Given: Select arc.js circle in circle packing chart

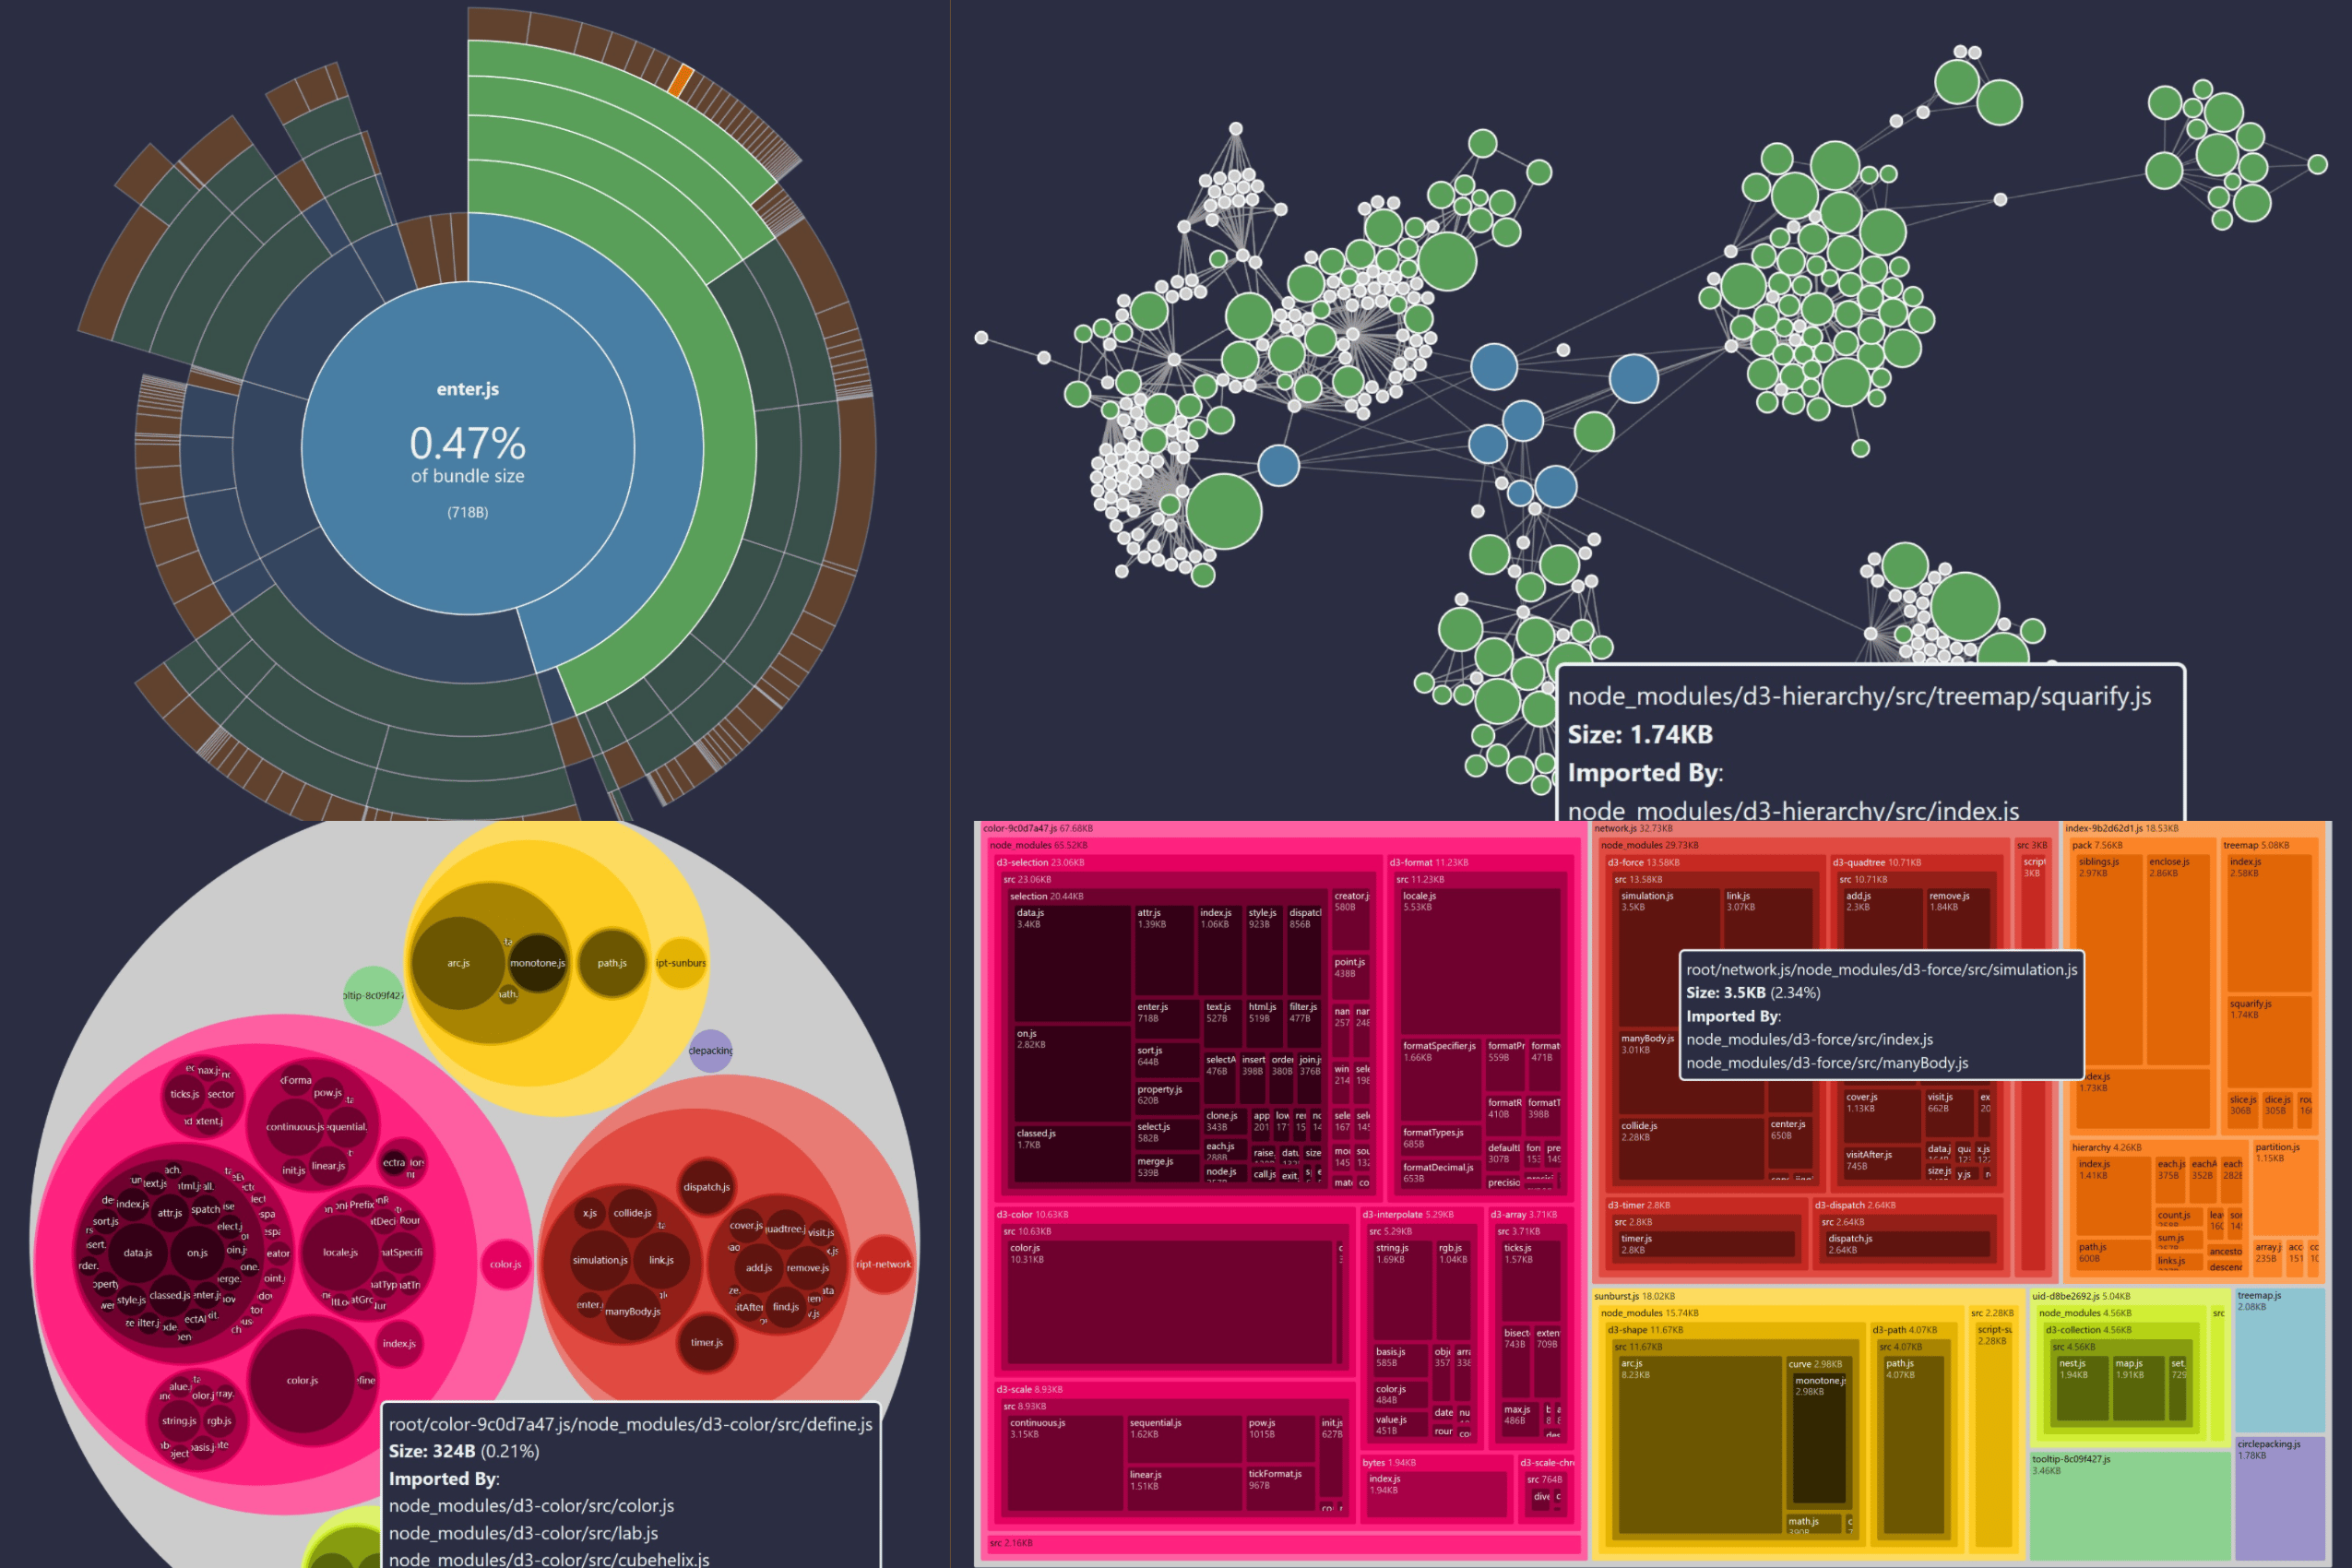Looking at the screenshot, I should tap(458, 963).
